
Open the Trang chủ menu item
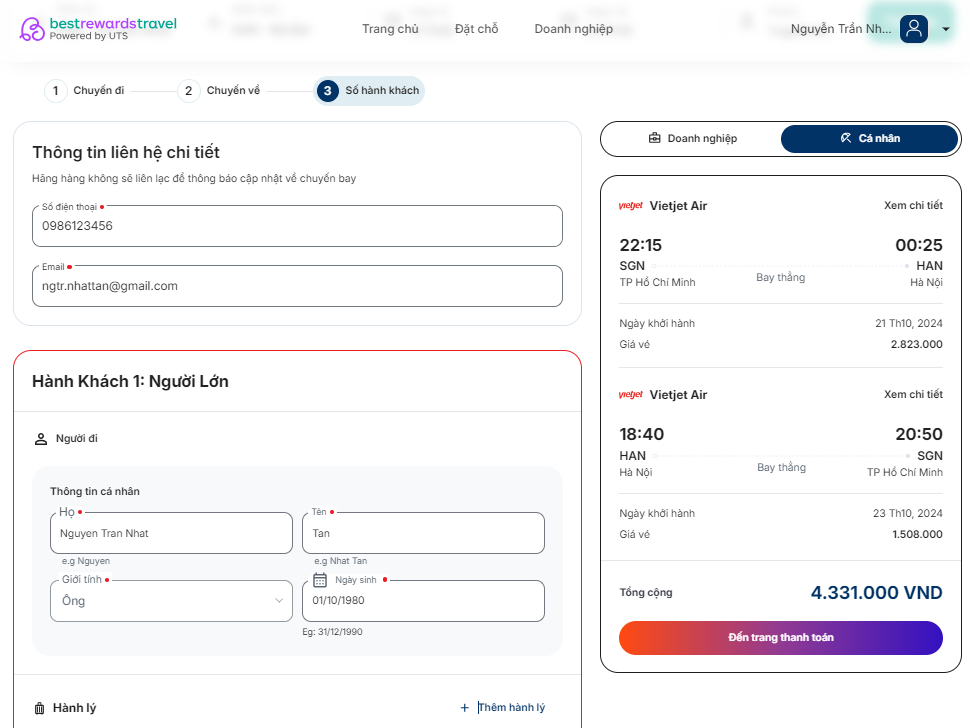pos(390,29)
